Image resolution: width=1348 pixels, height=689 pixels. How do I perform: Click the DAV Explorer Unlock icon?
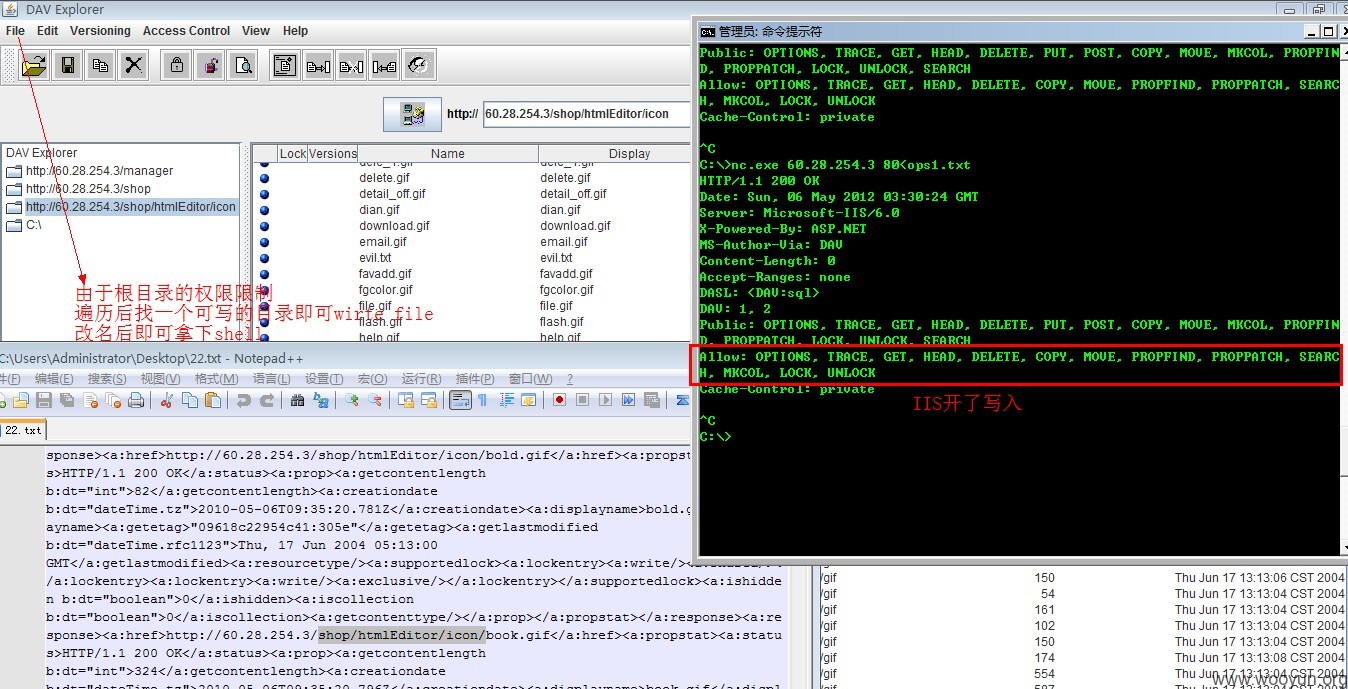[x=210, y=66]
